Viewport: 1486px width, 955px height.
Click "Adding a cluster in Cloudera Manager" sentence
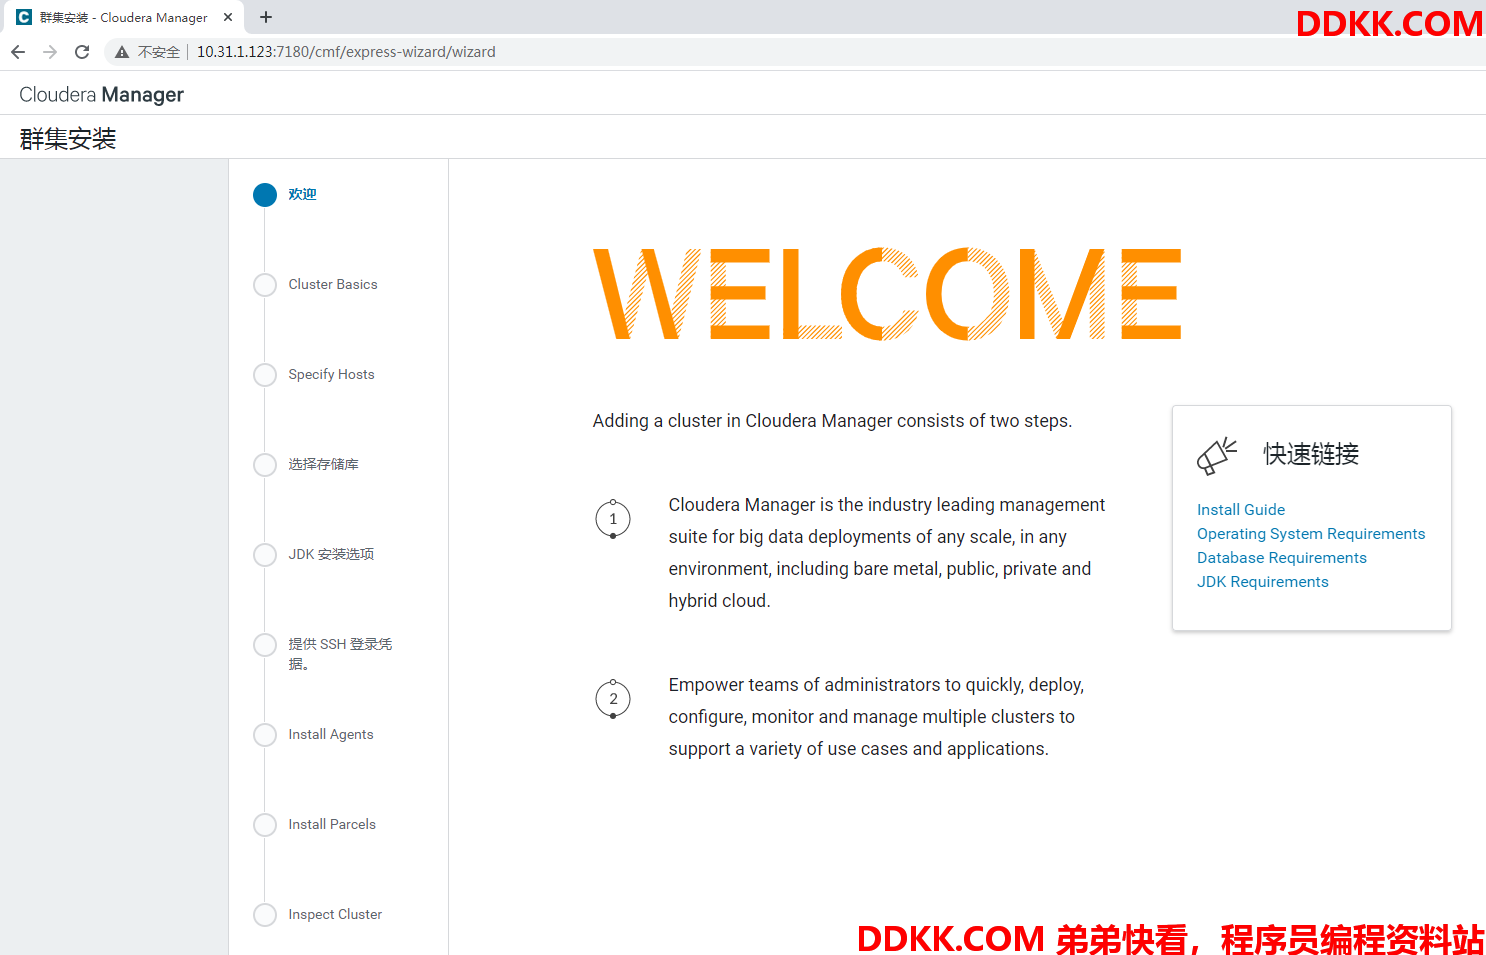point(832,421)
